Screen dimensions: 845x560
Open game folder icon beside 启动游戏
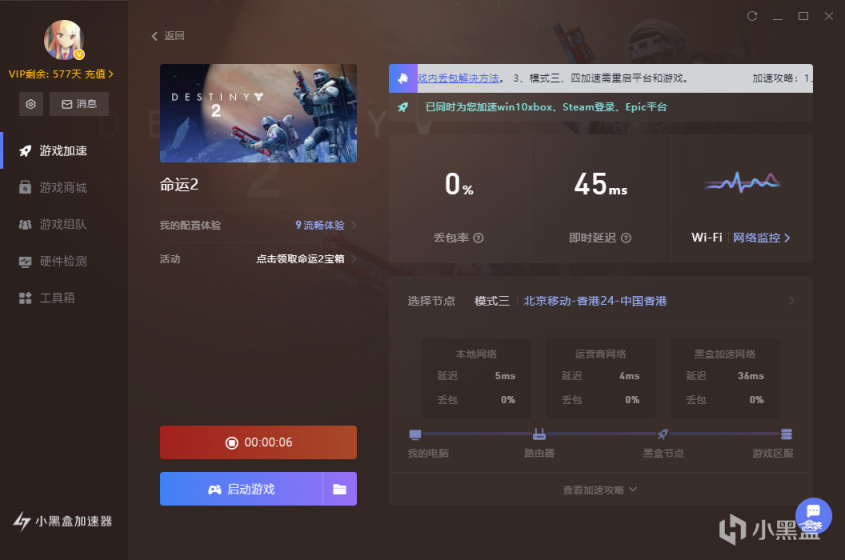(340, 489)
